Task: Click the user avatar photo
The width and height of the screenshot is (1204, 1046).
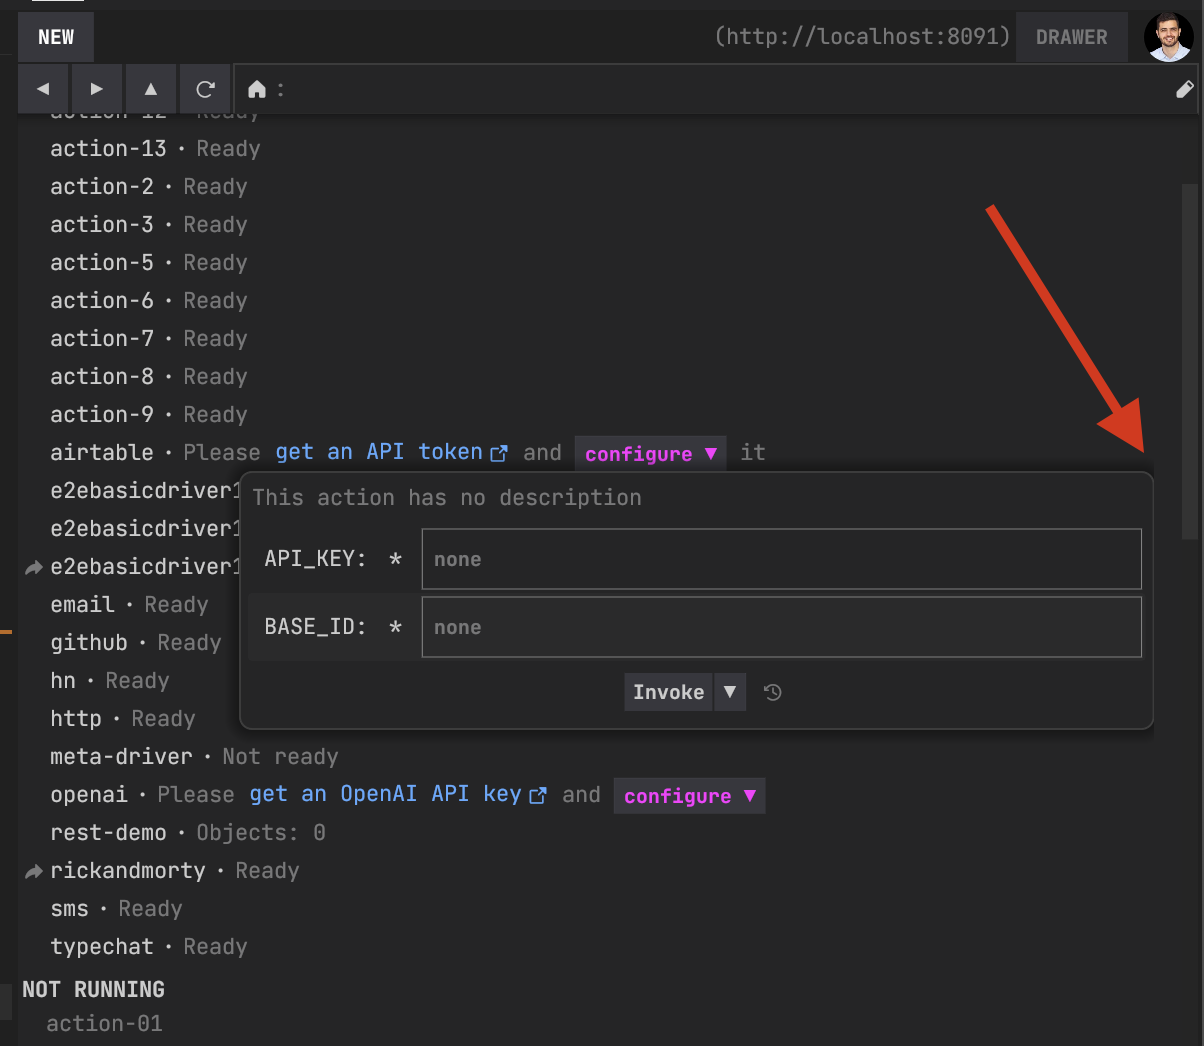Action: point(1168,37)
